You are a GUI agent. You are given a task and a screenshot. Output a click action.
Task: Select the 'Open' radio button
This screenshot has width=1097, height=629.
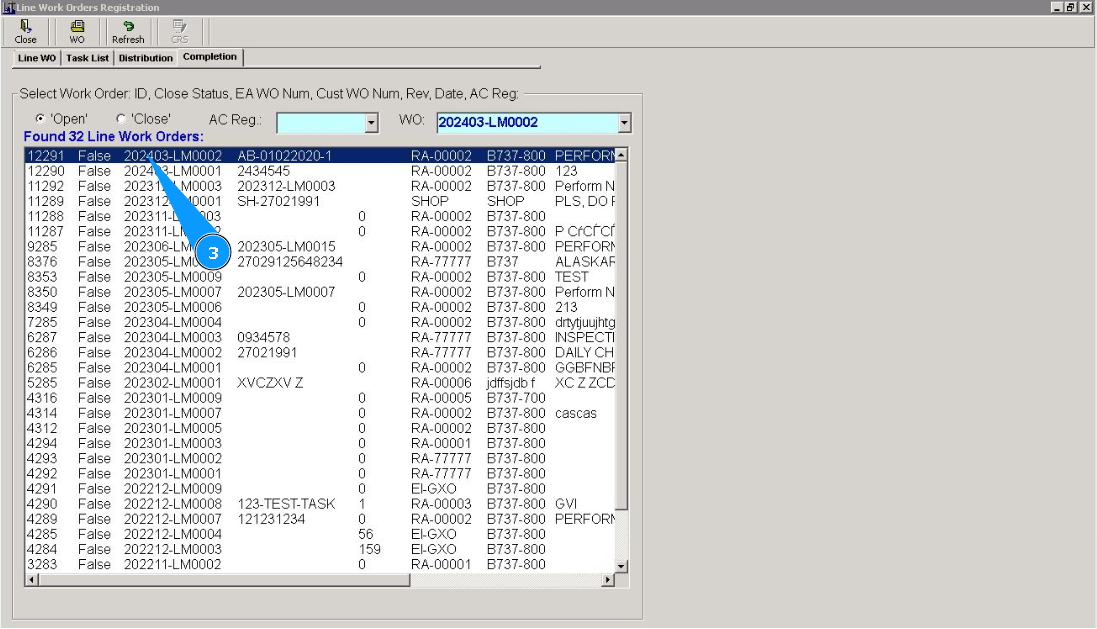(x=40, y=119)
